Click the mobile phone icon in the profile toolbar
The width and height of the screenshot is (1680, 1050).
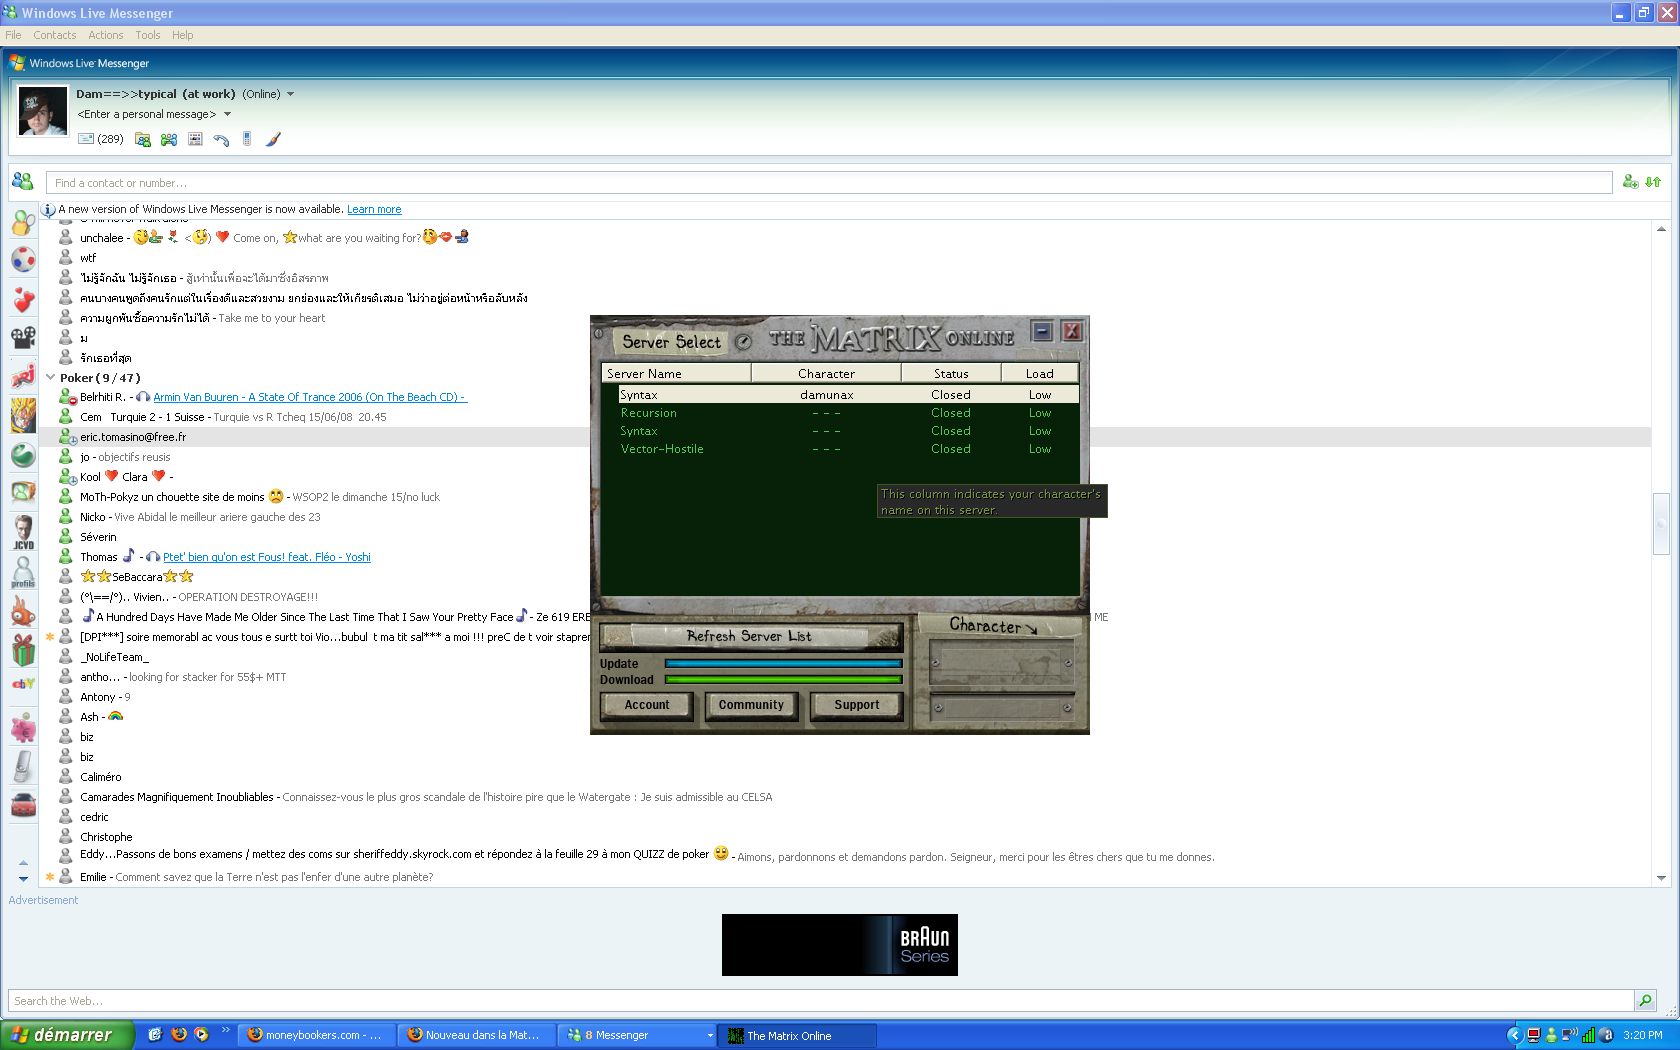tap(247, 139)
